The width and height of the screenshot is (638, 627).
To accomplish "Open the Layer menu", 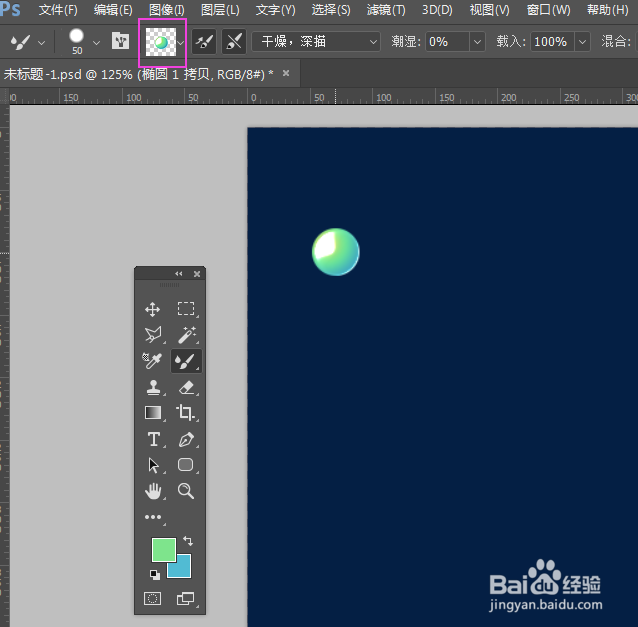I will [x=220, y=10].
